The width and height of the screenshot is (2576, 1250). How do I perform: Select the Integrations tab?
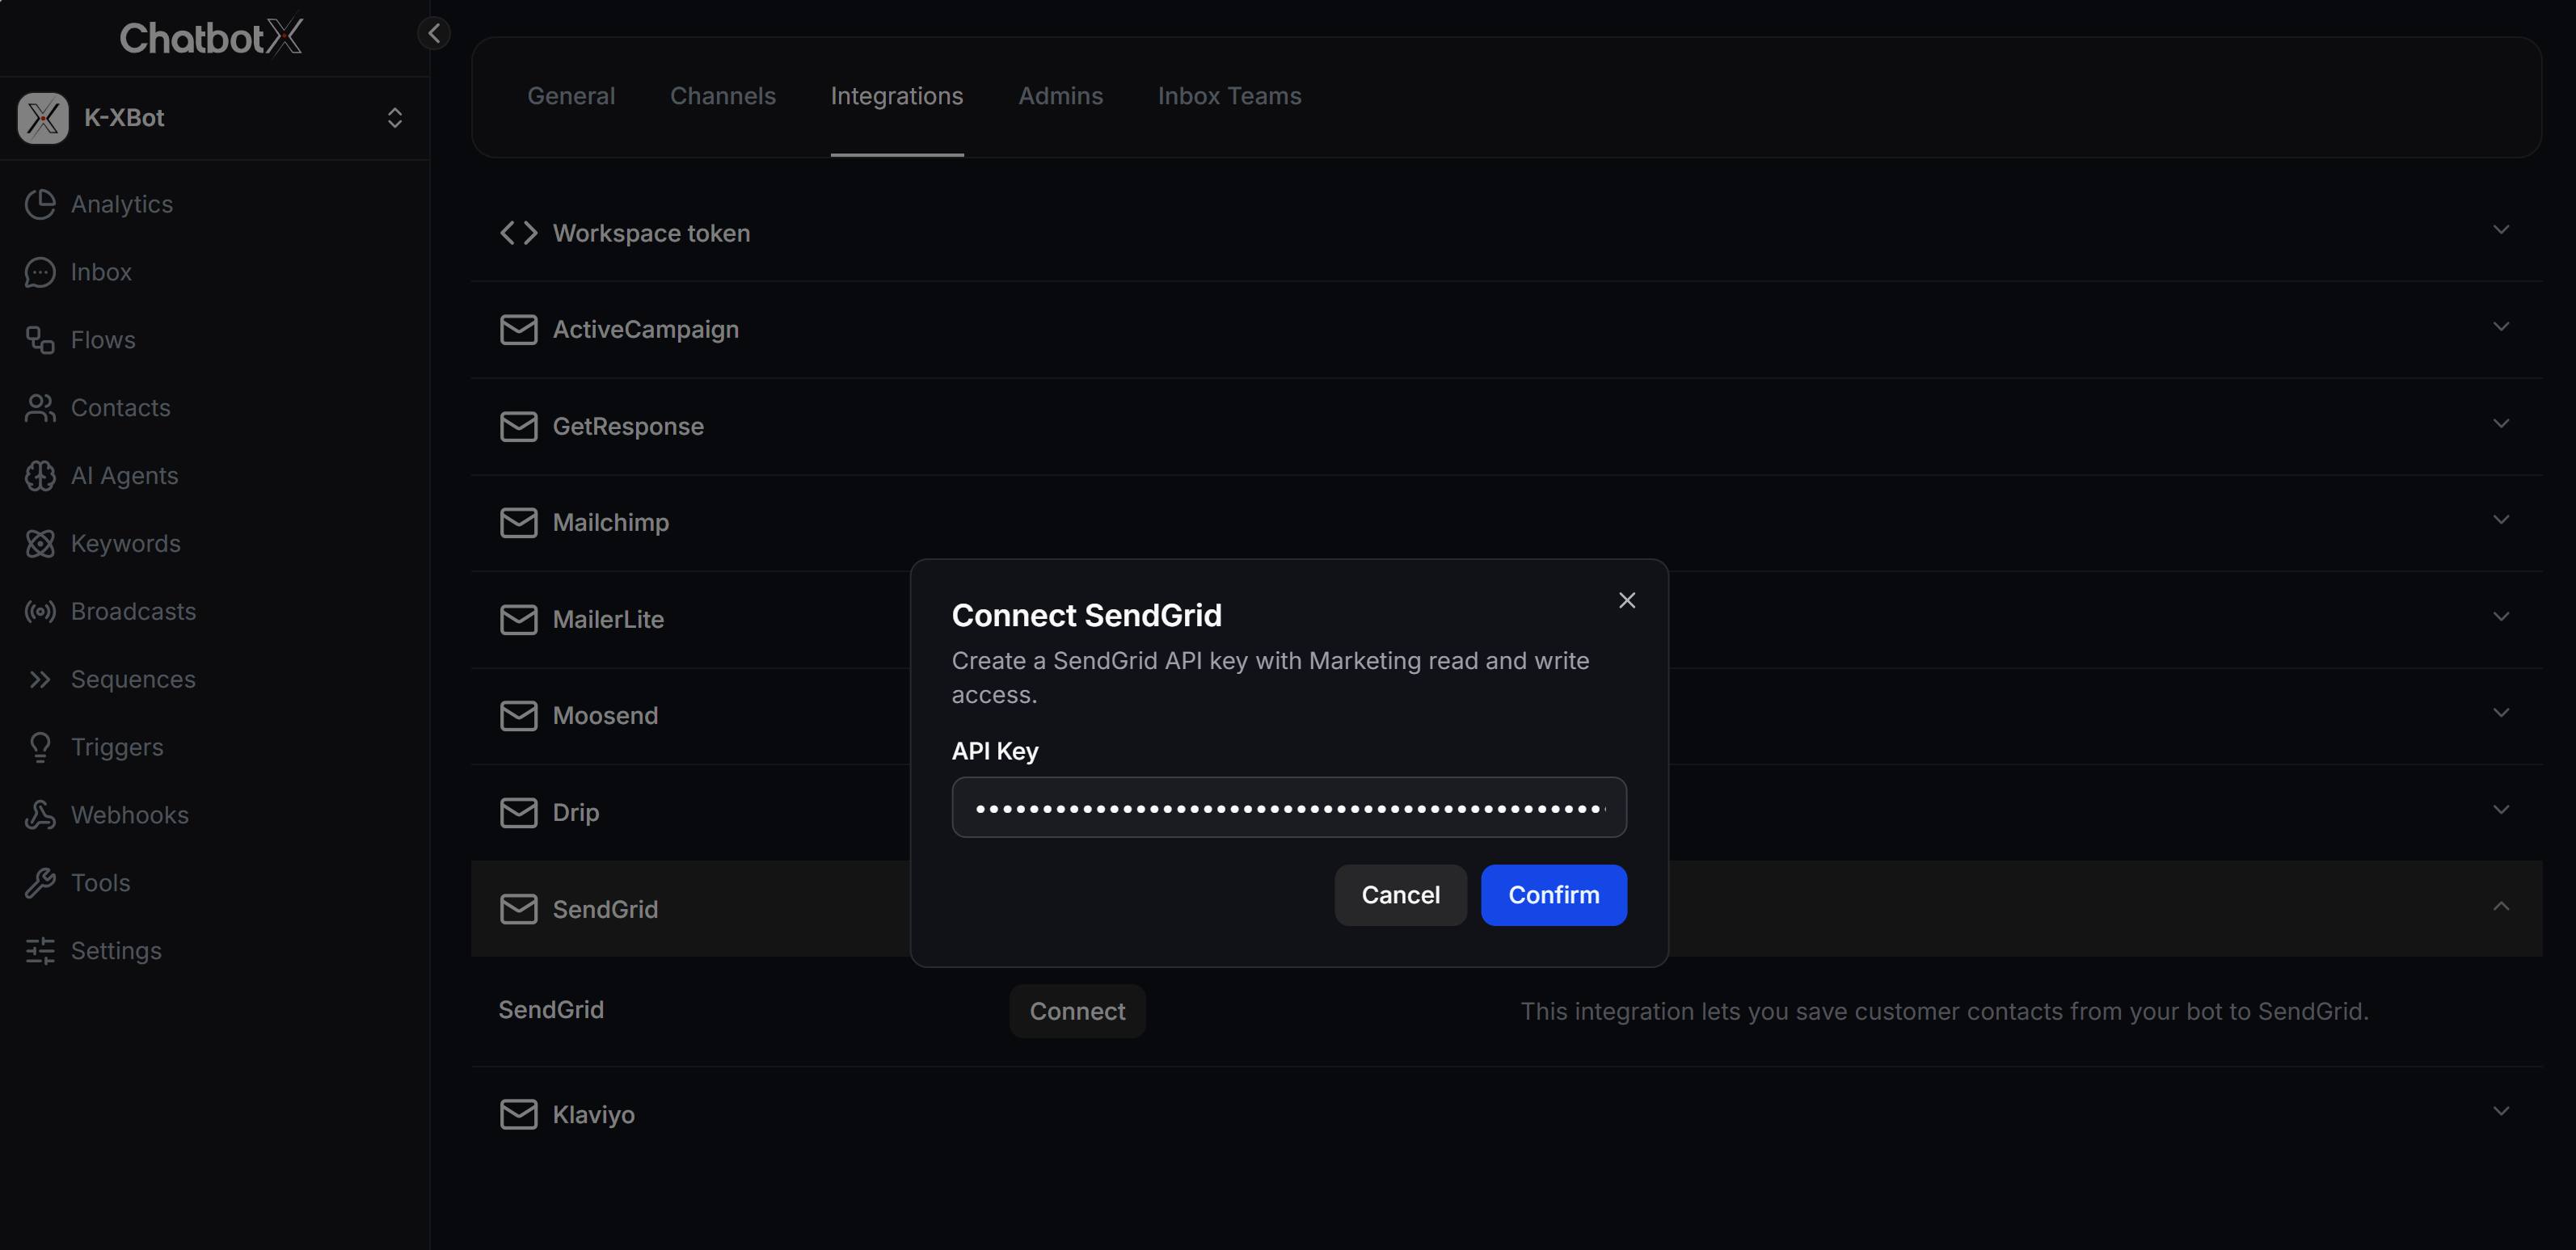(896, 96)
